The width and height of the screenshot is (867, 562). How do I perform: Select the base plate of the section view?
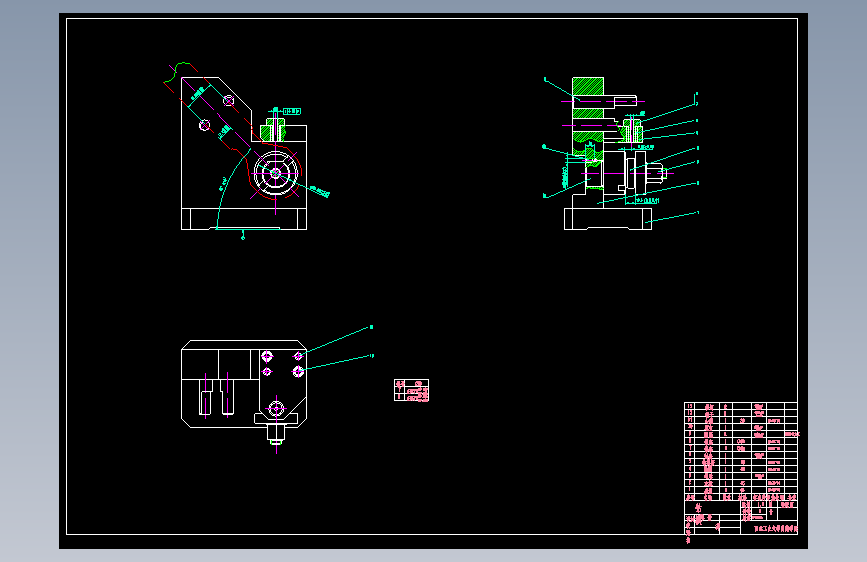click(x=608, y=218)
